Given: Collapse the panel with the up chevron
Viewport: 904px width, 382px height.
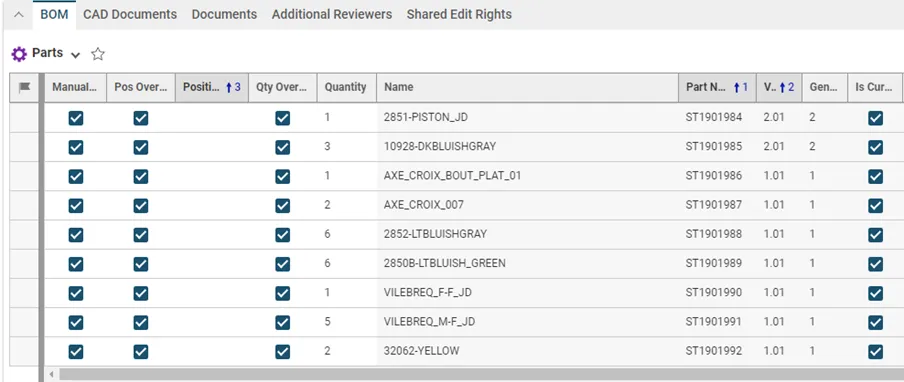Looking at the screenshot, I should (18, 15).
